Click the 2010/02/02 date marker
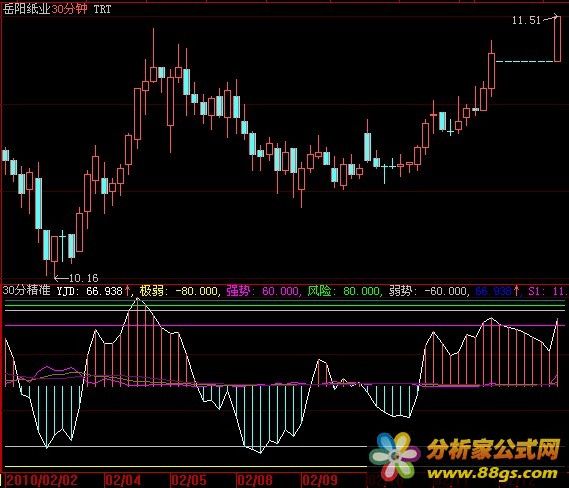The width and height of the screenshot is (569, 488). [x=42, y=480]
